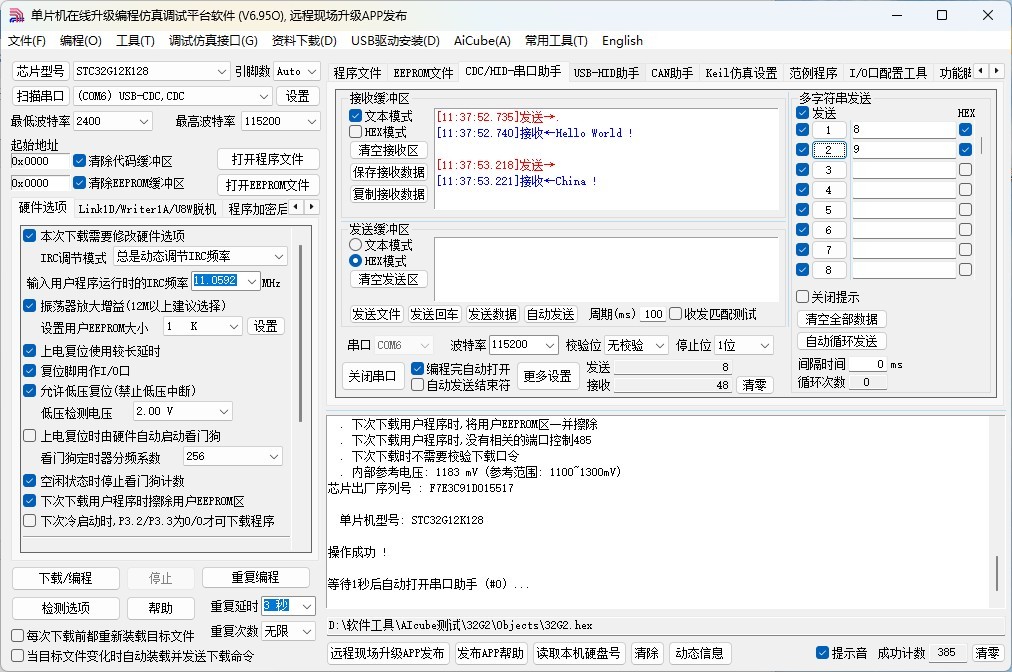
Task: Enable receive buffer HEX模式 checkbox
Action: click(356, 132)
